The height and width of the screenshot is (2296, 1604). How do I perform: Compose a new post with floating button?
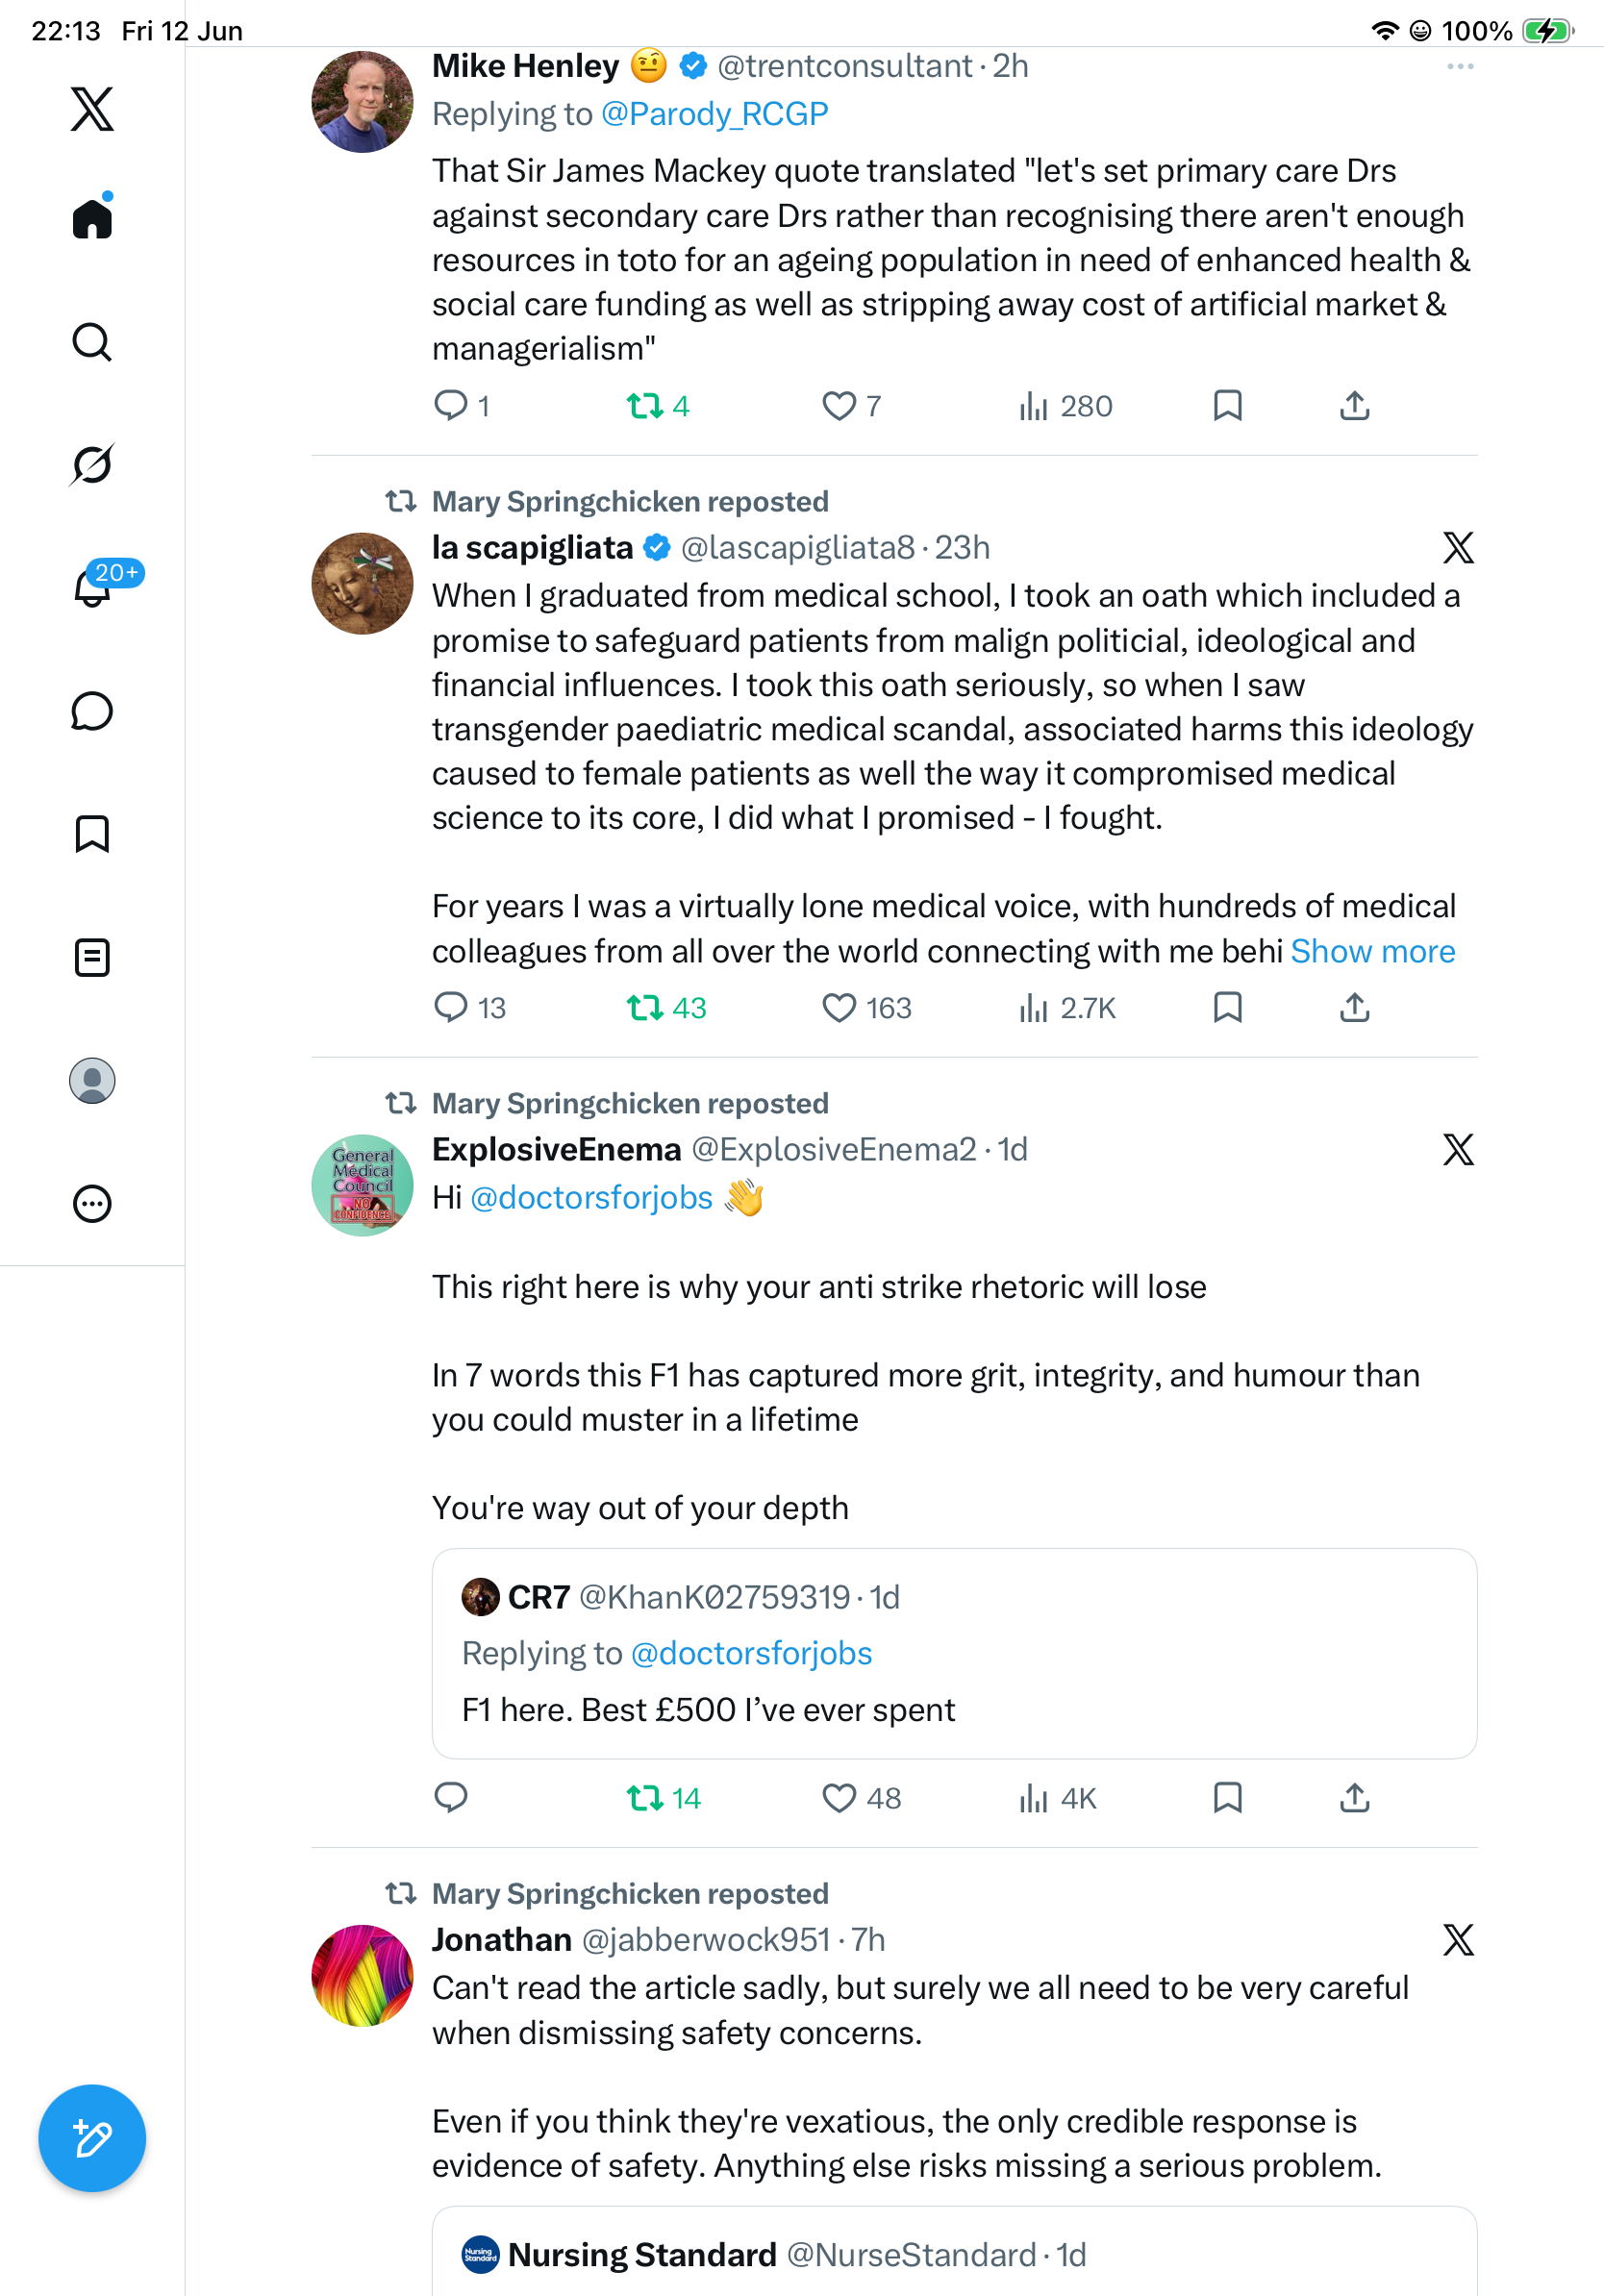click(x=92, y=2138)
